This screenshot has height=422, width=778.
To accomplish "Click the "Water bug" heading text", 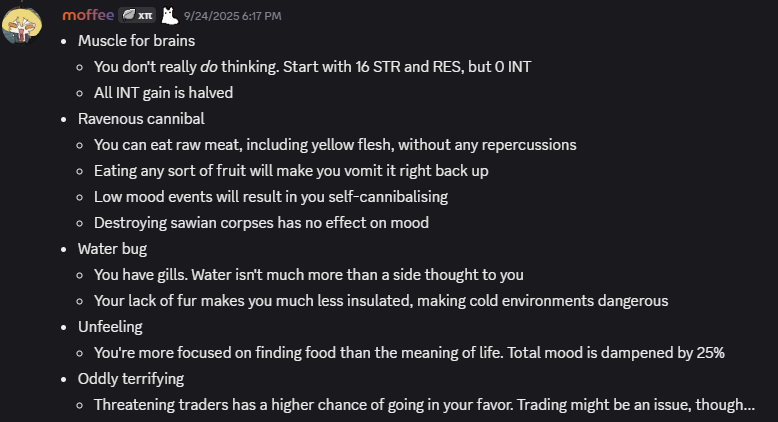I will pos(112,248).
